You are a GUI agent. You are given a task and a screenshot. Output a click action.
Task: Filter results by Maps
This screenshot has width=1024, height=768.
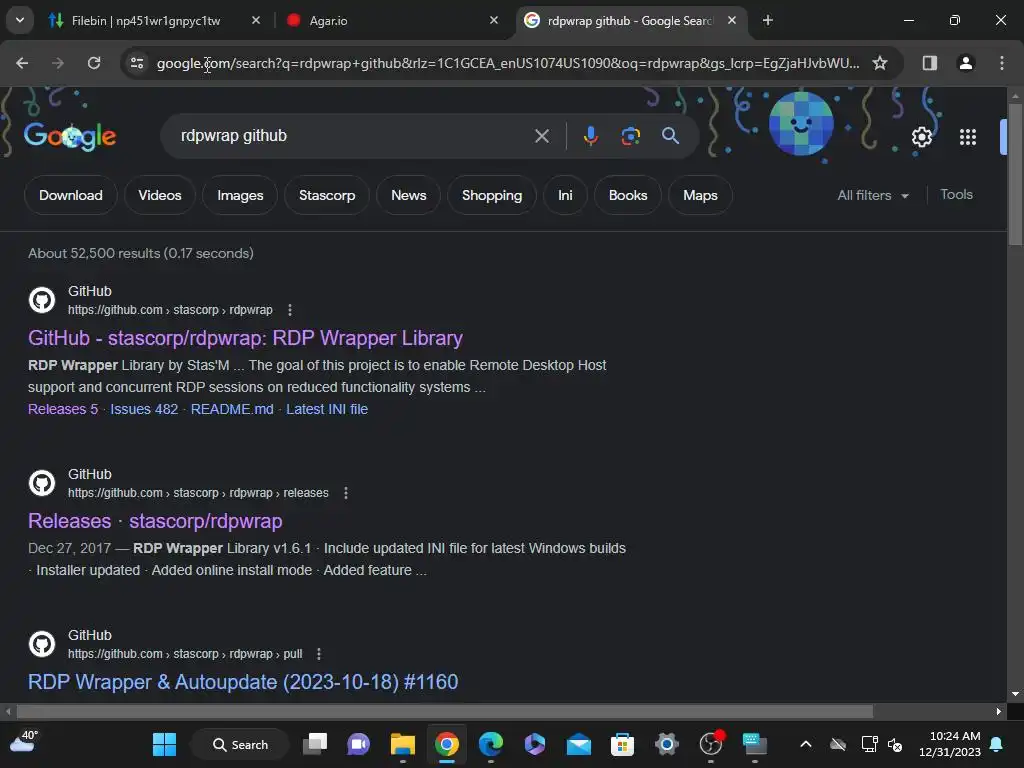click(x=700, y=195)
